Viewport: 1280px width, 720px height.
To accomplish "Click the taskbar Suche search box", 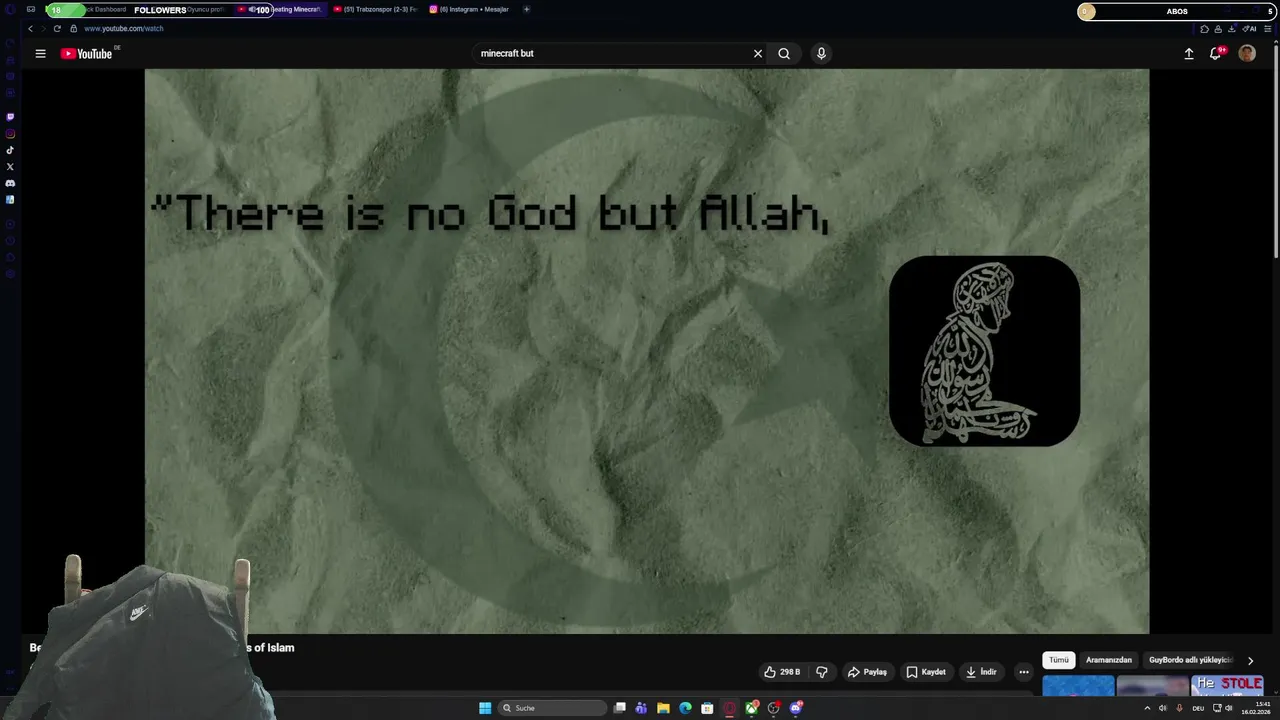I will 553,708.
